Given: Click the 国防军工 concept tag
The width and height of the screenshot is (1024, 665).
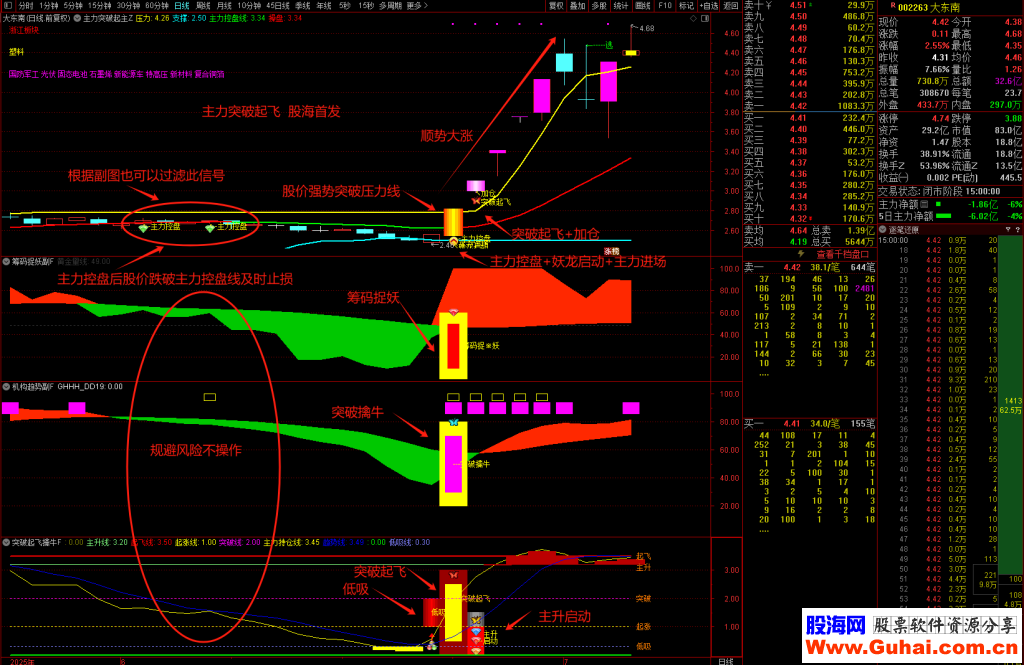Looking at the screenshot, I should pyautogui.click(x=24, y=74).
